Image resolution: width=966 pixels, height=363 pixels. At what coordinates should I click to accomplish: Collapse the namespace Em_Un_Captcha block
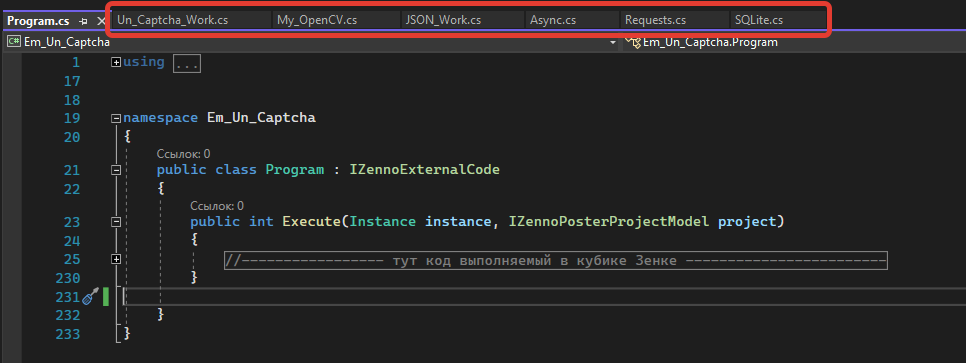click(x=115, y=118)
